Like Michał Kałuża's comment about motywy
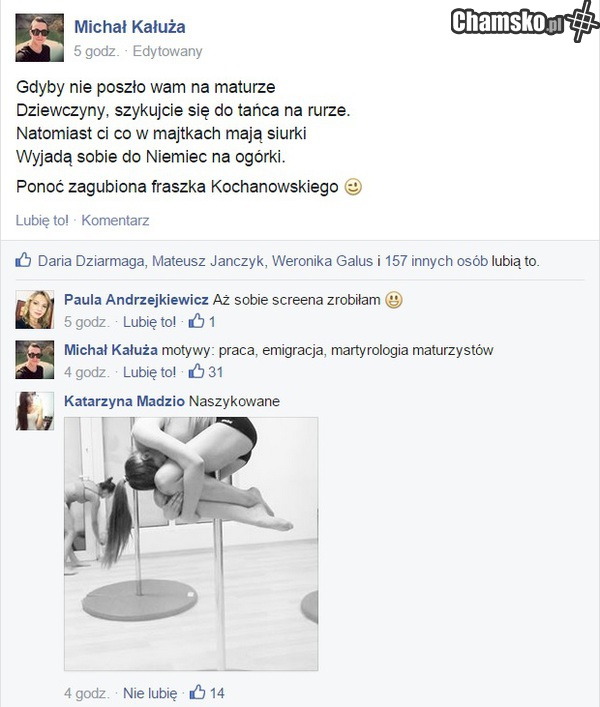This screenshot has height=707, width=600. (150, 372)
